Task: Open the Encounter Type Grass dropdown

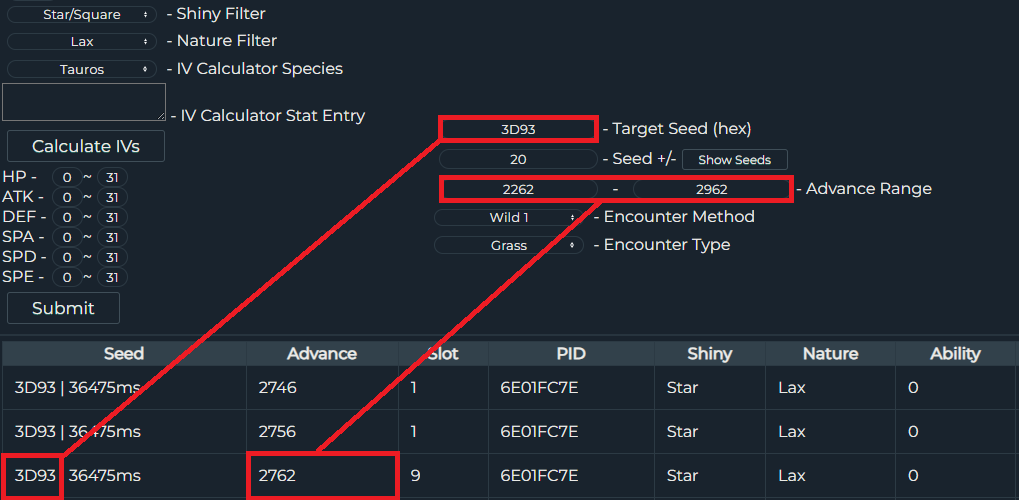Action: (509, 245)
